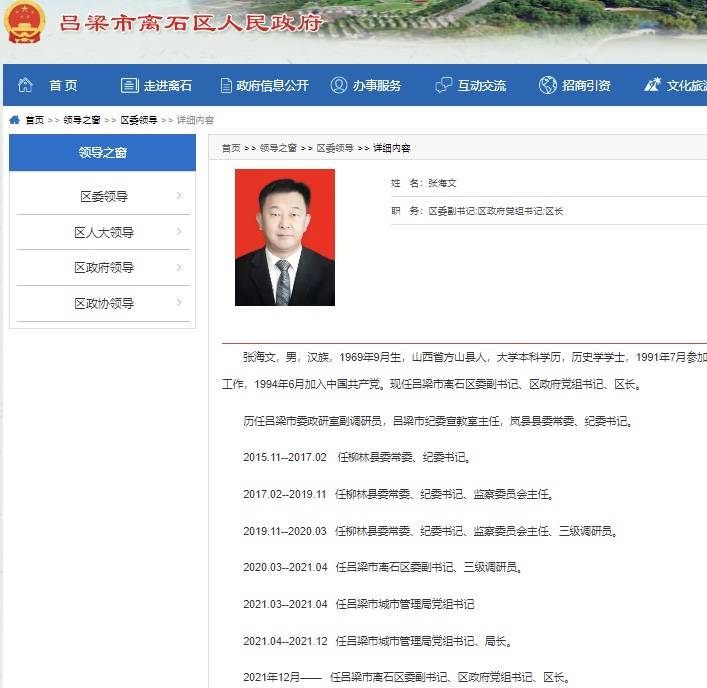The image size is (707, 688).
Task: Click the 走进离石 document icon
Action: (129, 85)
